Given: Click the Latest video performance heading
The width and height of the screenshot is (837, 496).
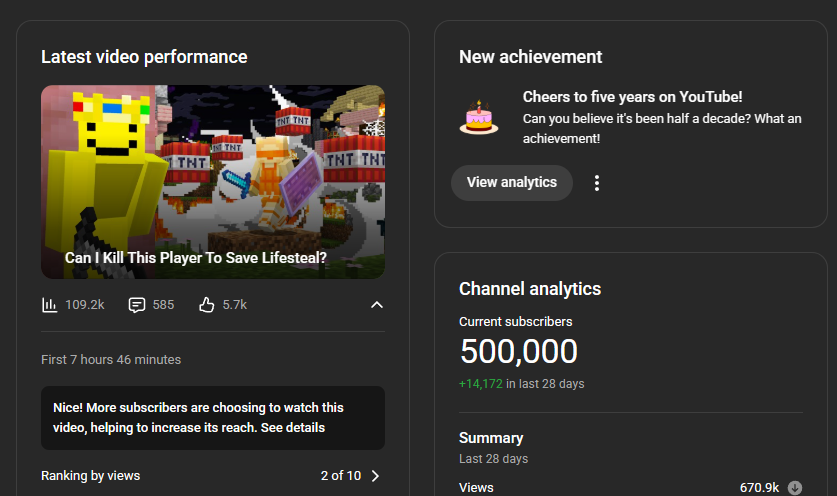Looking at the screenshot, I should coord(144,57).
